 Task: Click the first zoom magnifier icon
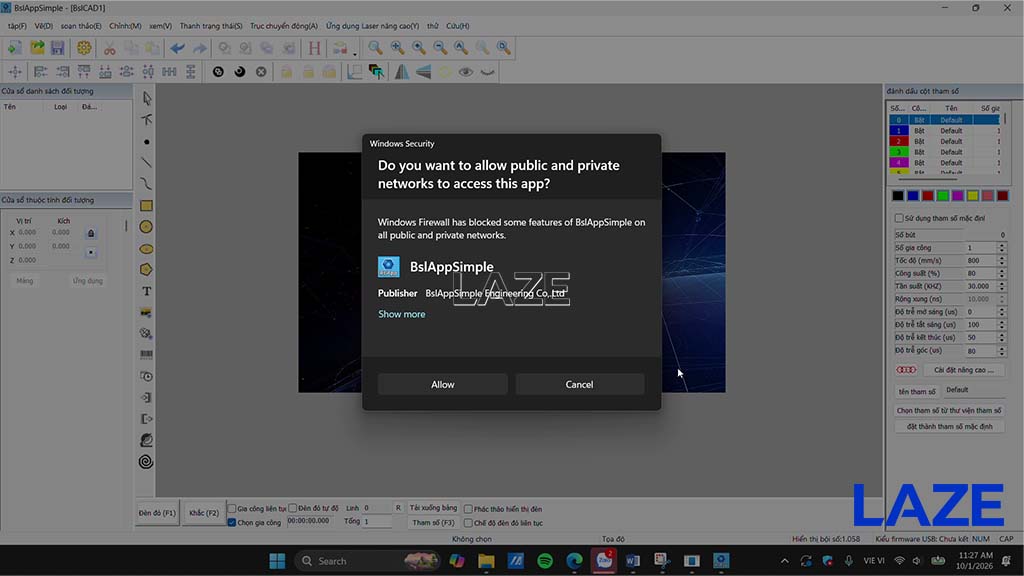(x=375, y=48)
